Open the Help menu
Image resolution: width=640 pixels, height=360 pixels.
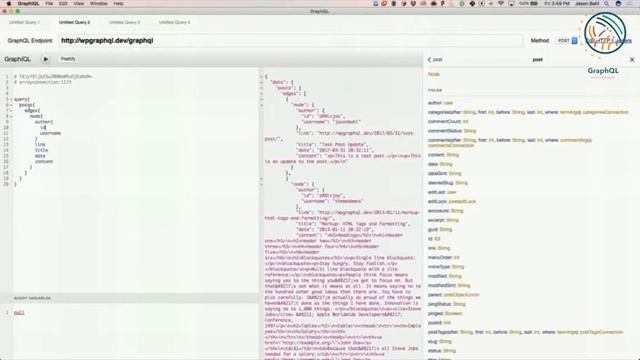pyautogui.click(x=118, y=3)
